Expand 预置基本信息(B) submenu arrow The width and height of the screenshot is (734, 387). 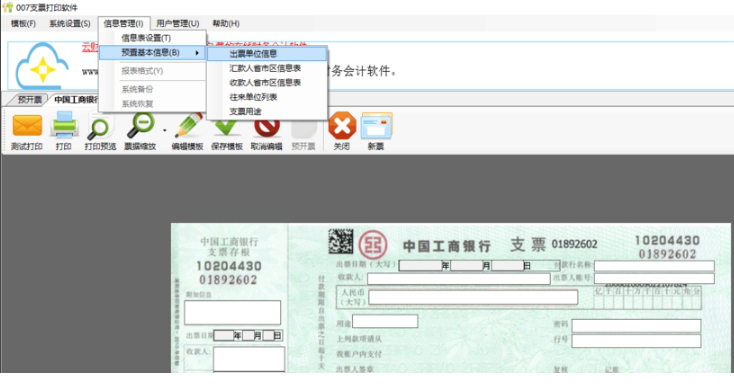[197, 52]
